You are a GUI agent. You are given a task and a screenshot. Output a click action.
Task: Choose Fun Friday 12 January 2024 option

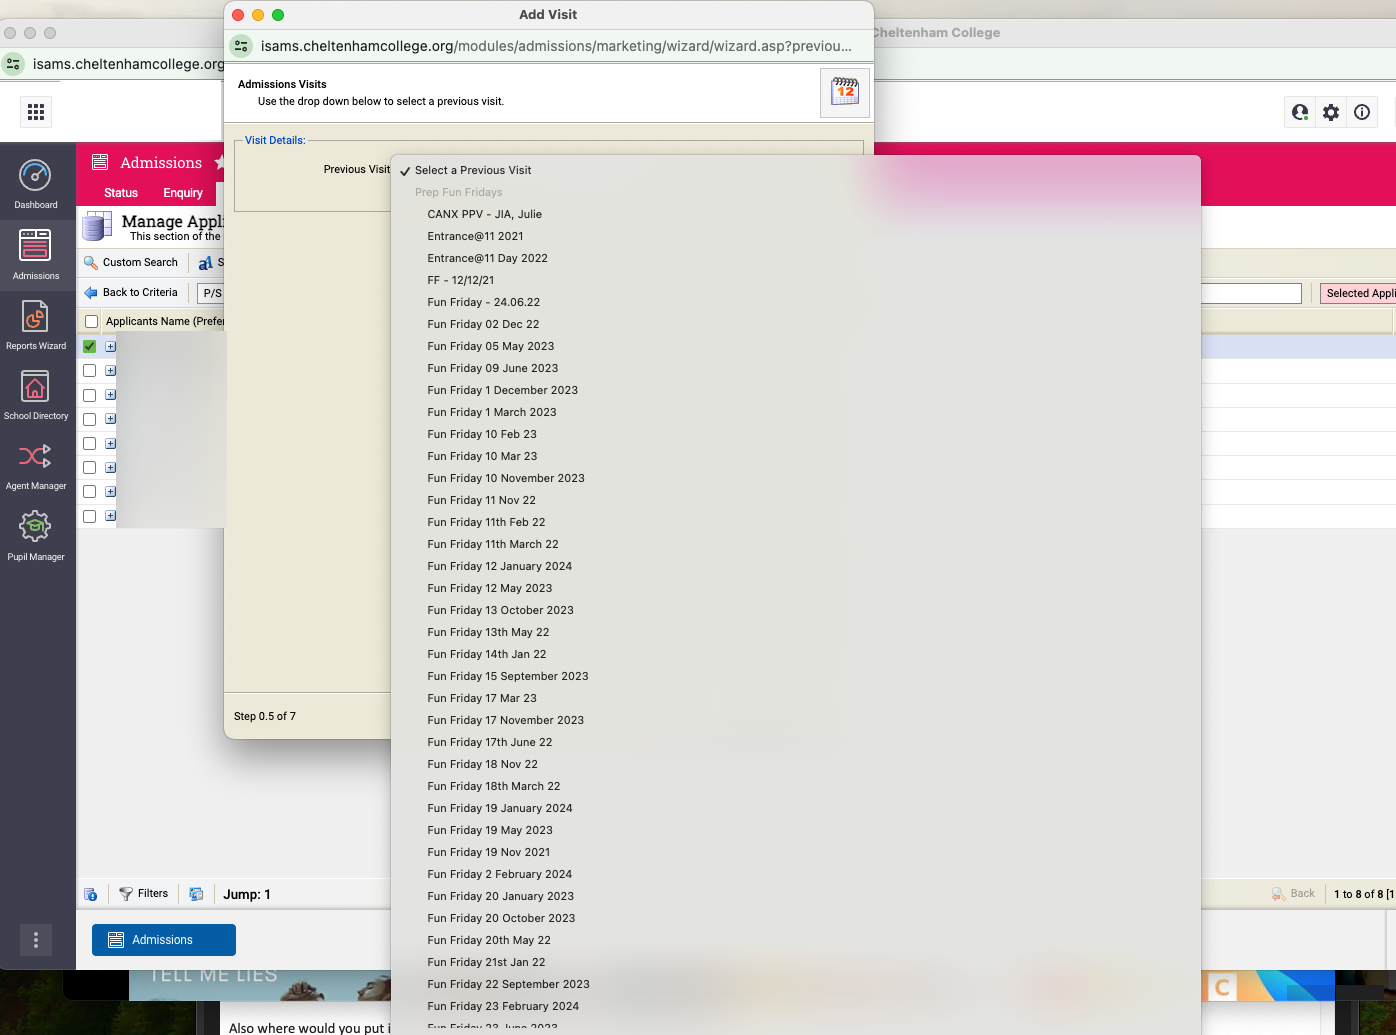click(499, 566)
